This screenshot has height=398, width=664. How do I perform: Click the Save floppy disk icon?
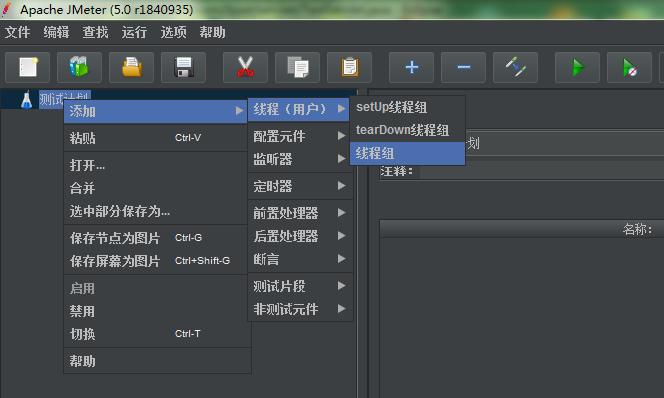click(183, 67)
